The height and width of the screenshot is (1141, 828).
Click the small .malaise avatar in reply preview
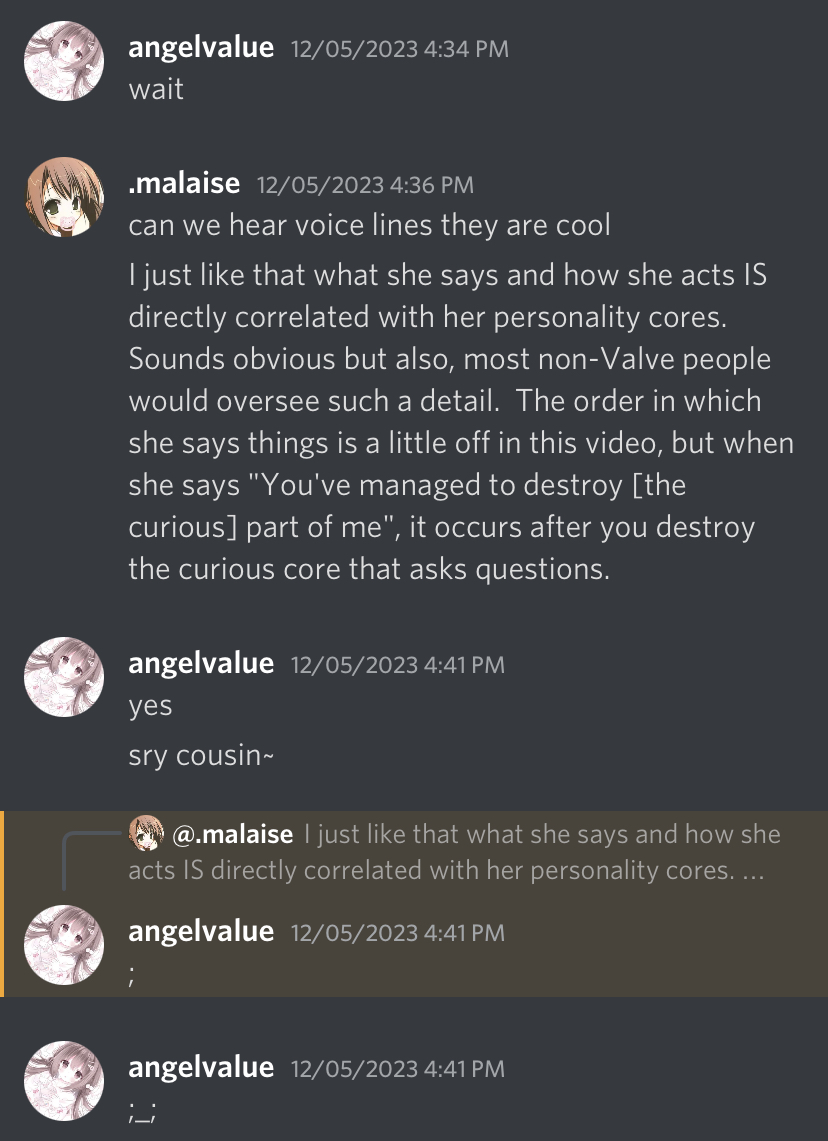146,833
